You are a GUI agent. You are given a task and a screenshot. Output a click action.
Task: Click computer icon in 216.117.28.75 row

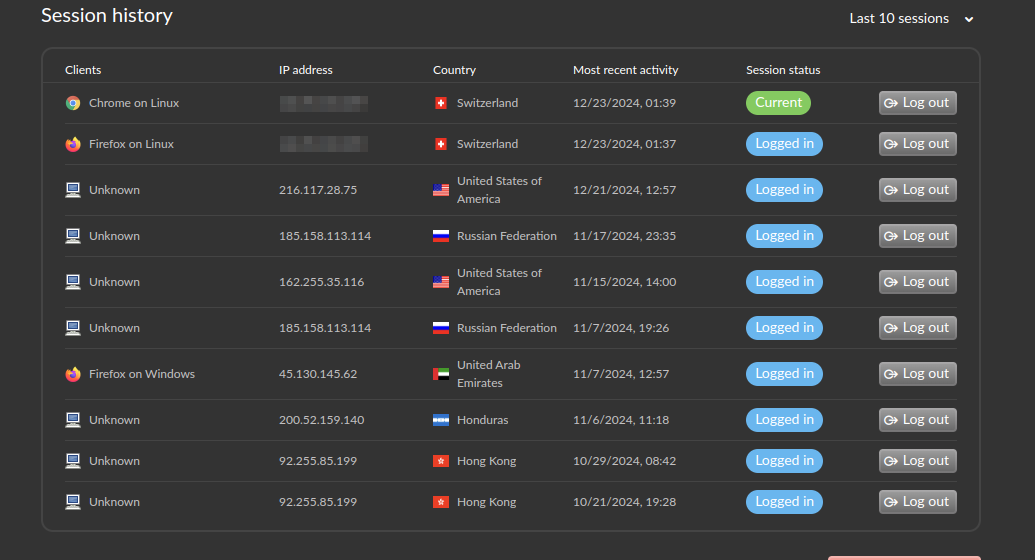[73, 190]
